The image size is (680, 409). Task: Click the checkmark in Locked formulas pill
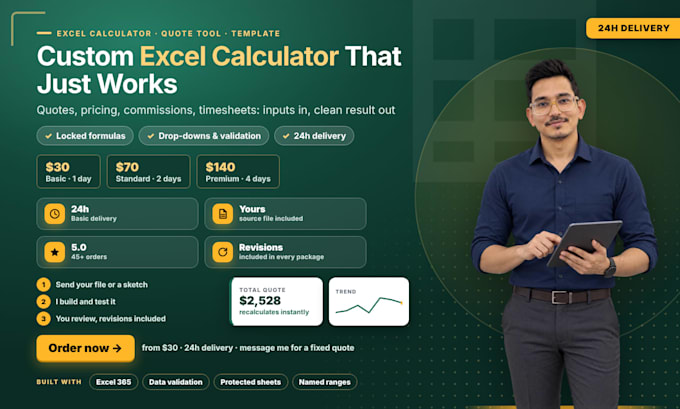tap(49, 136)
